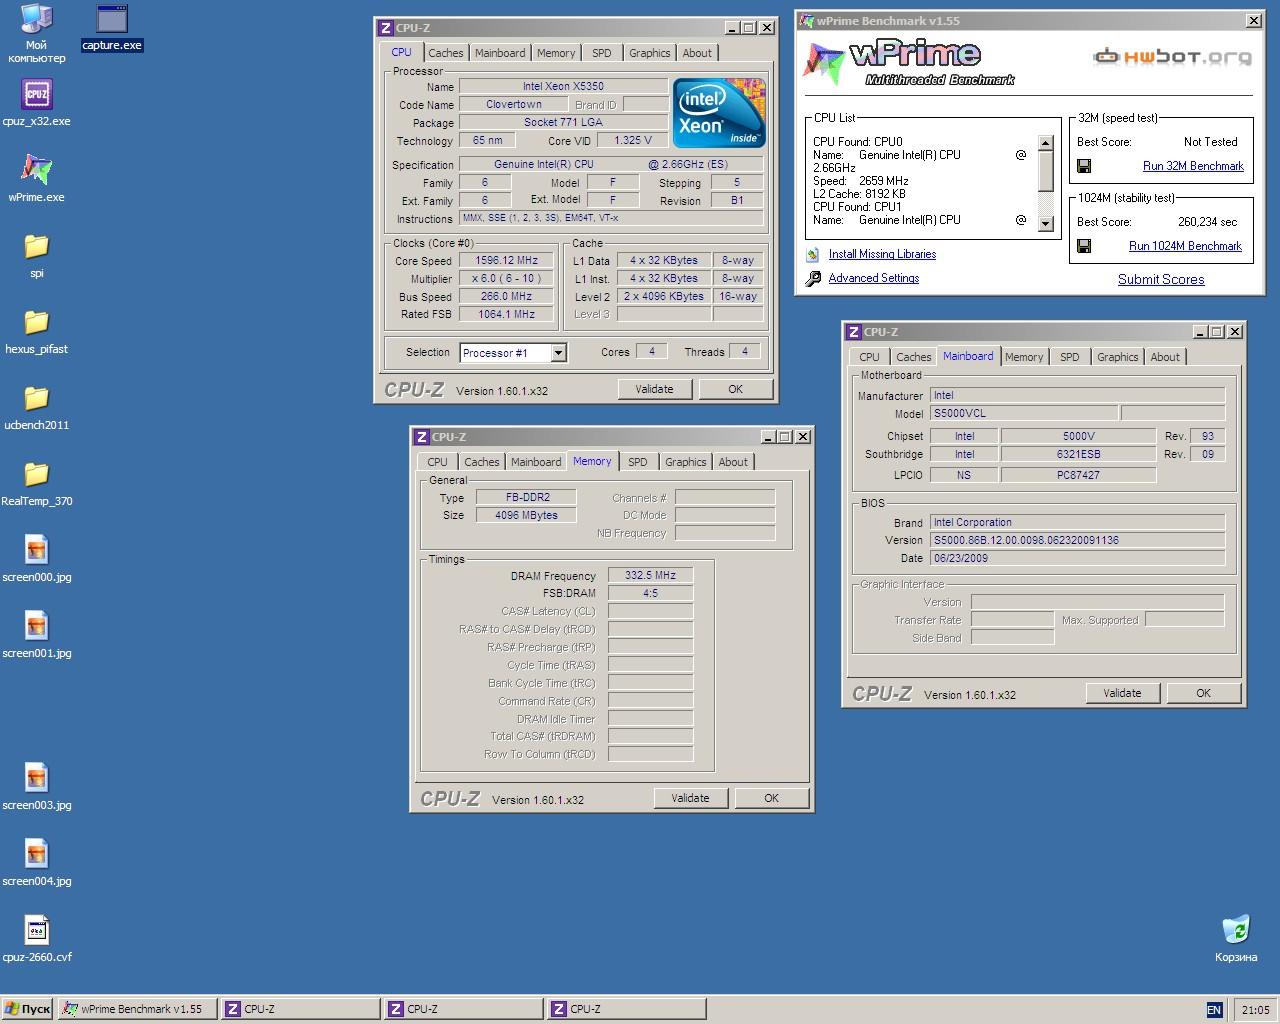Click the taskbar clock 21:05
Image resolution: width=1280 pixels, height=1024 pixels.
[x=1255, y=1010]
